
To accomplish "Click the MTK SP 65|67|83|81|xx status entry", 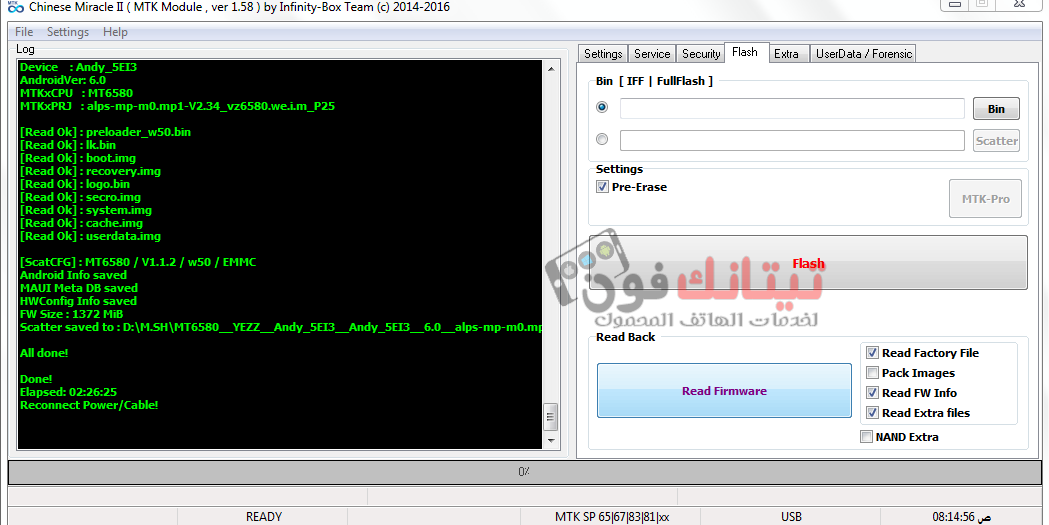I will [x=611, y=516].
